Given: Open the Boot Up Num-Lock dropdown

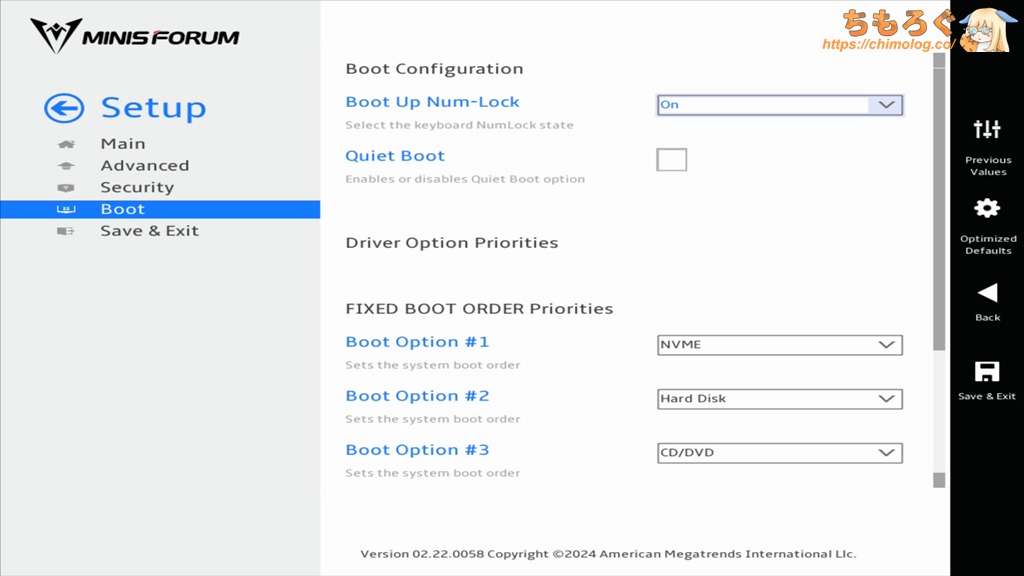Looking at the screenshot, I should point(779,105).
